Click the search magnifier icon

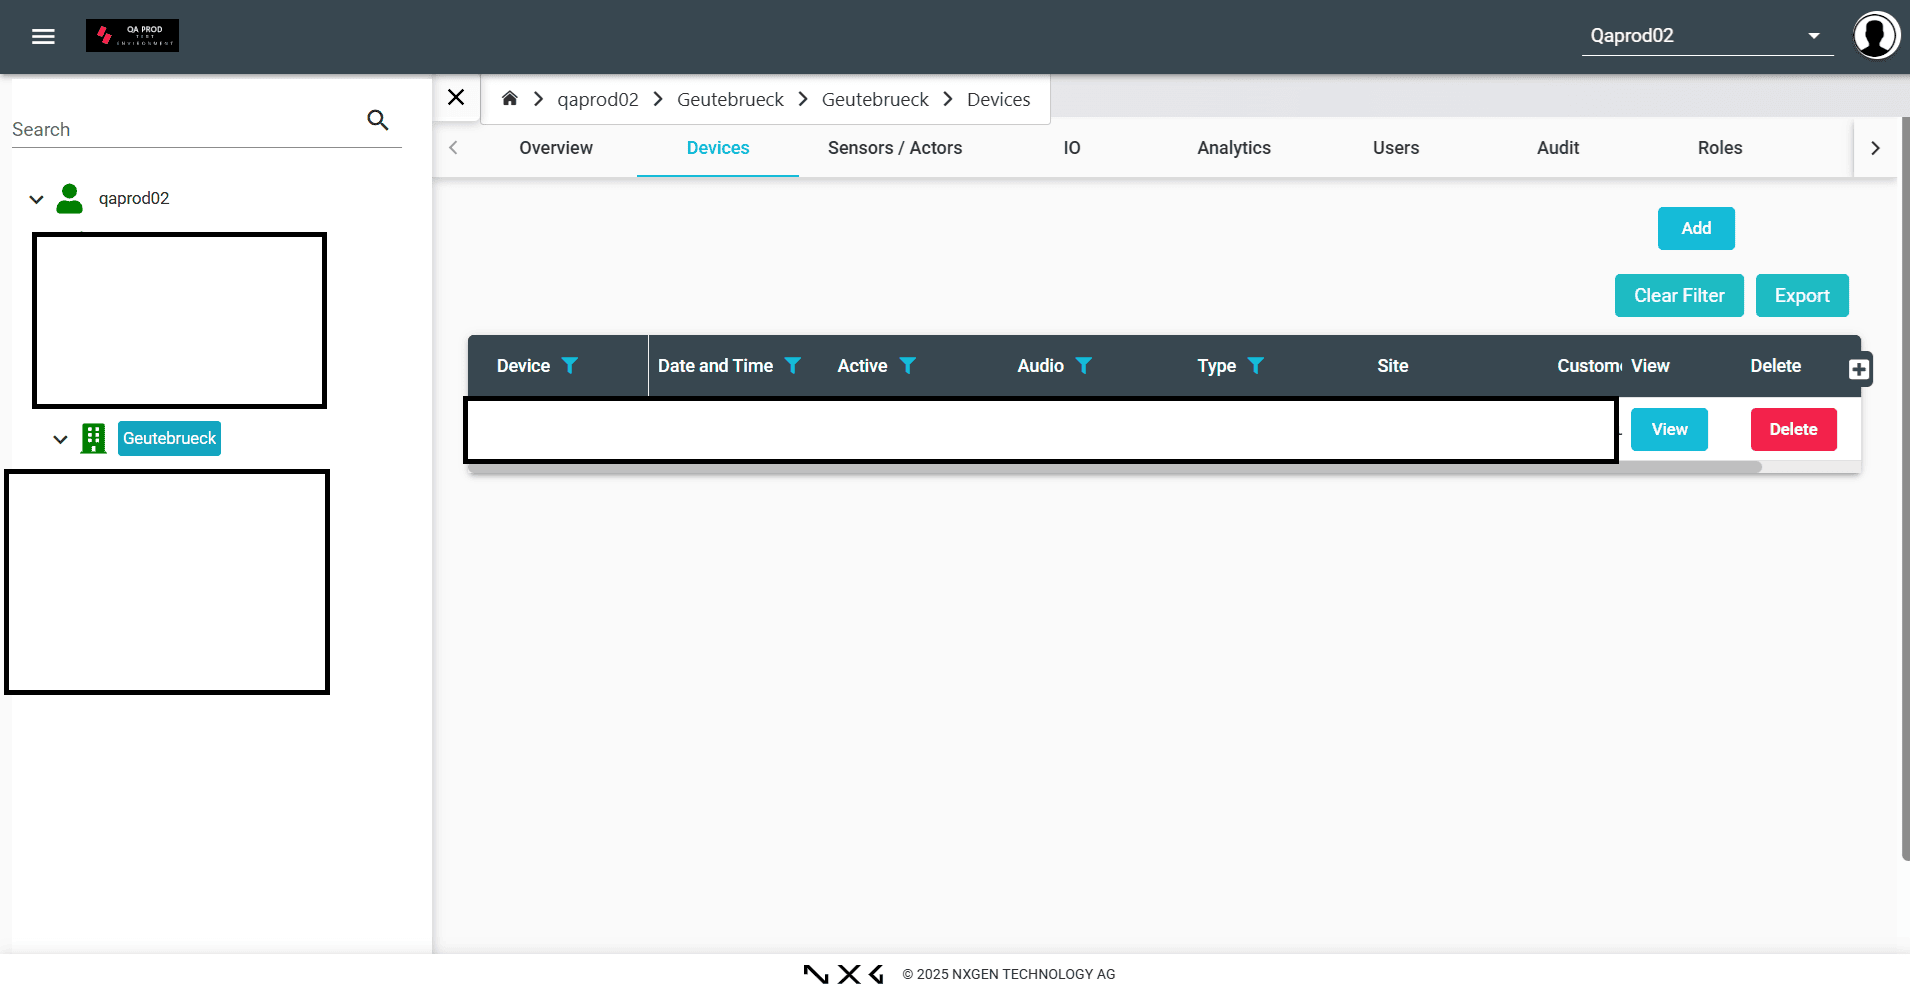[x=377, y=120]
